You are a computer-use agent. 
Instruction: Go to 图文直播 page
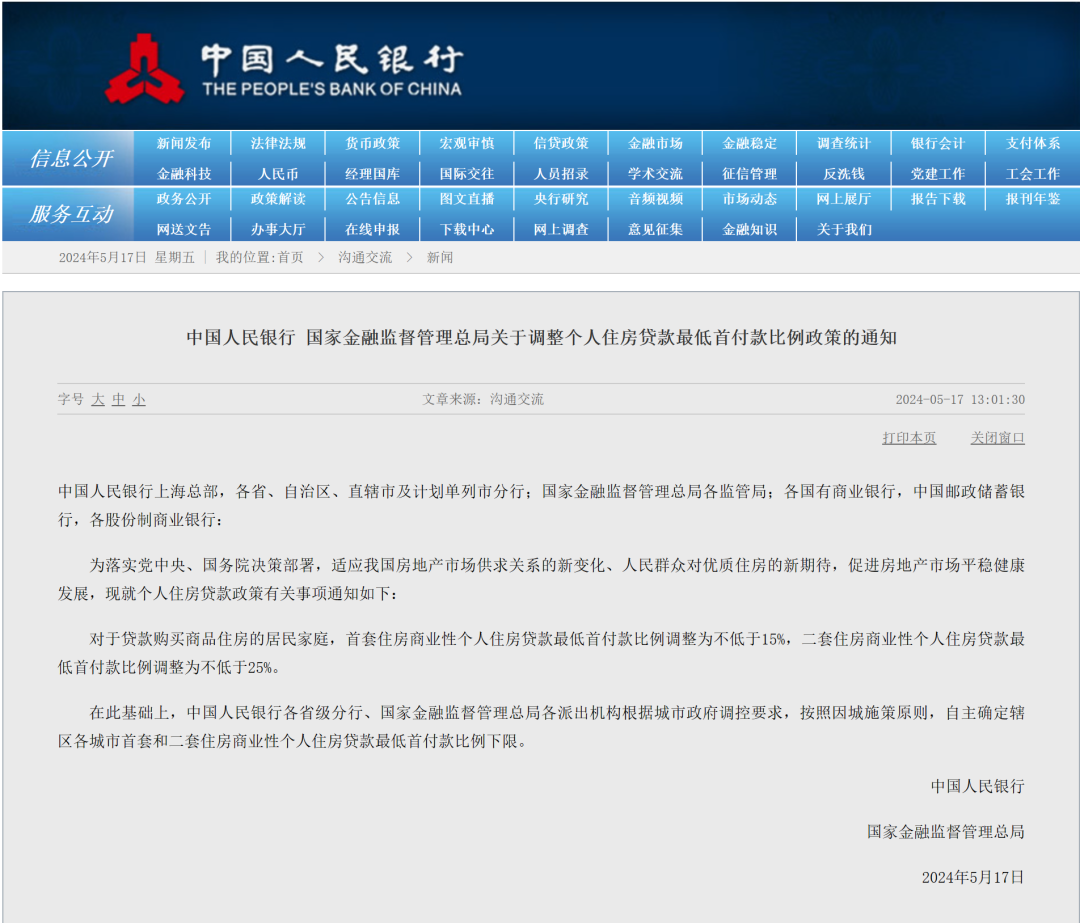(466, 199)
